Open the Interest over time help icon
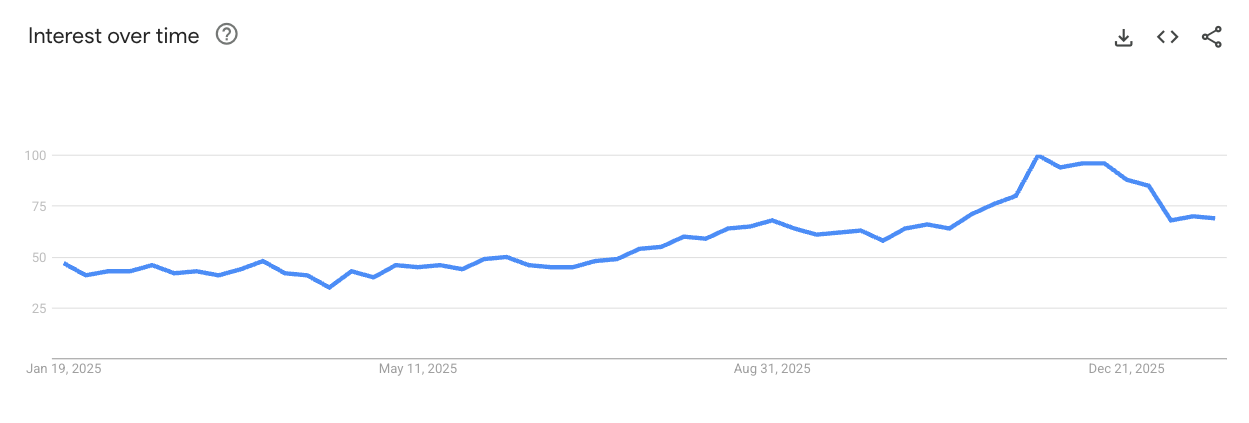The height and width of the screenshot is (423, 1249). (x=227, y=36)
